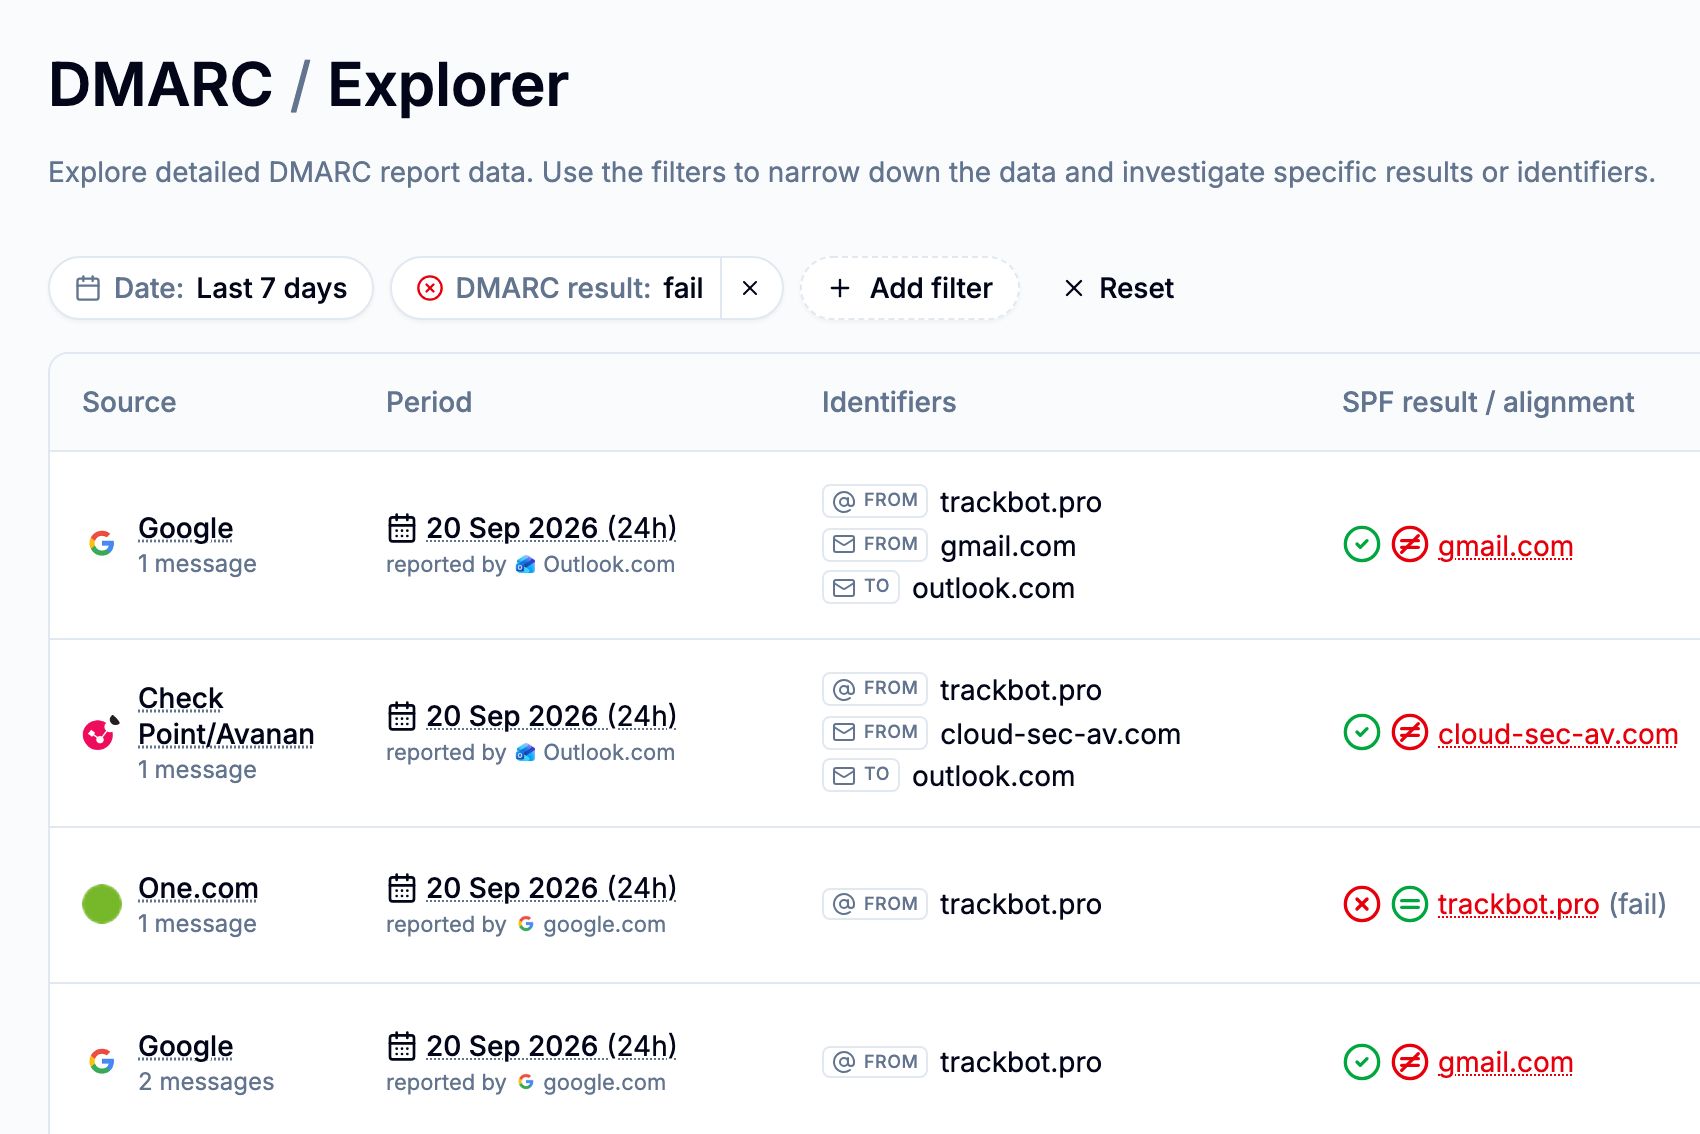Click the red fail icon in DMARC filter
Screen dimensions: 1700x1134
point(430,288)
